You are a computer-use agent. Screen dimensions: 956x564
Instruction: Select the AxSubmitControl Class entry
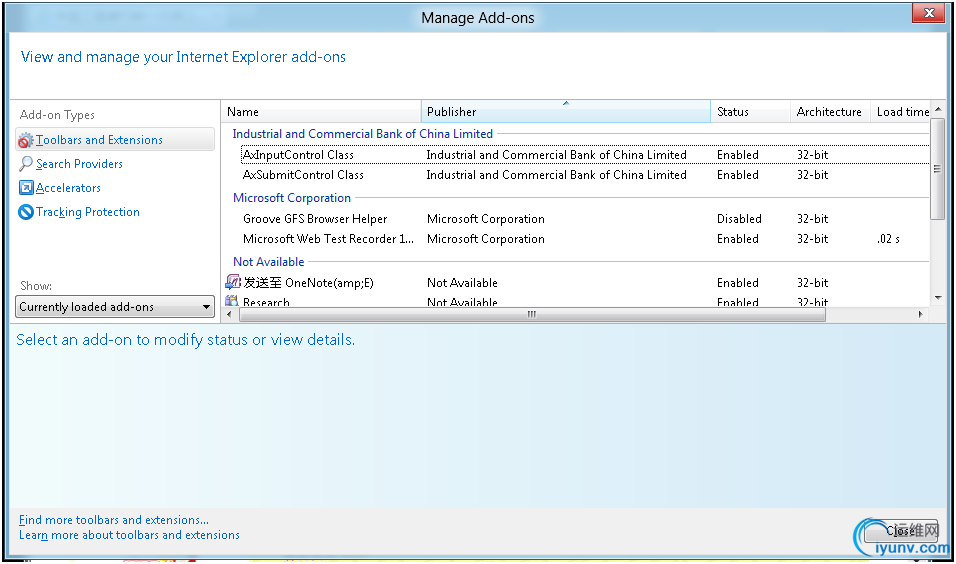(x=303, y=175)
